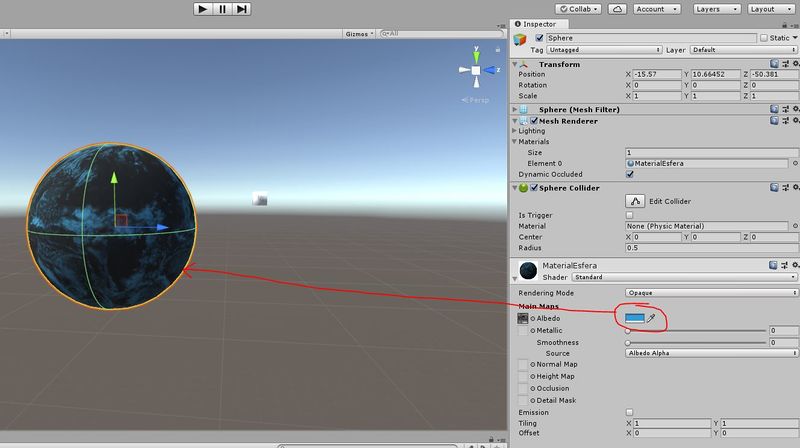
Task: Toggle the Static checkbox
Action: coord(764,38)
